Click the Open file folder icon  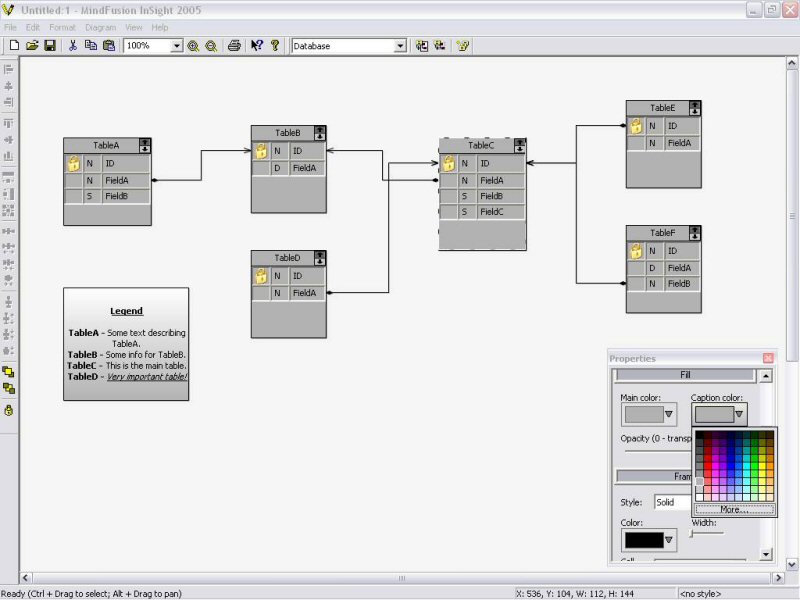[32, 46]
